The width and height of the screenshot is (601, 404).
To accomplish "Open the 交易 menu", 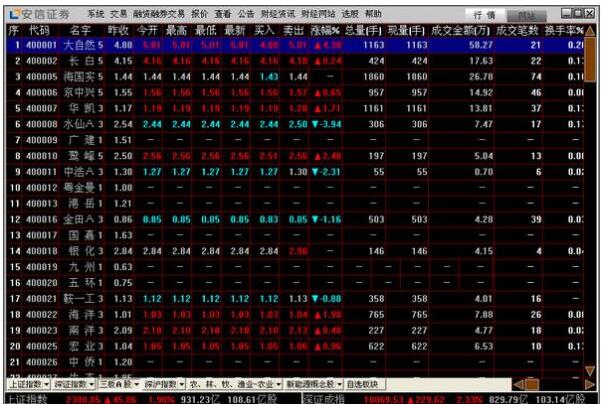I will point(118,14).
